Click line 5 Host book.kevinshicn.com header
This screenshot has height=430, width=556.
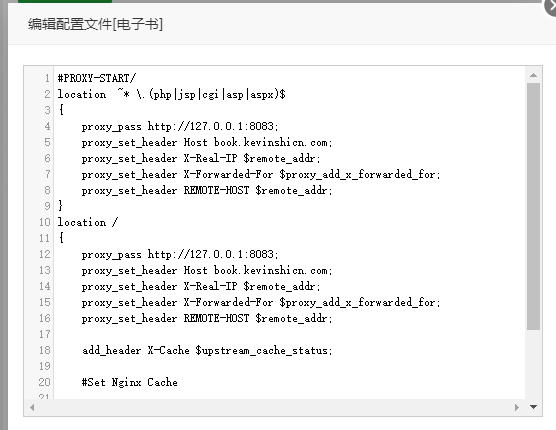tap(207, 143)
